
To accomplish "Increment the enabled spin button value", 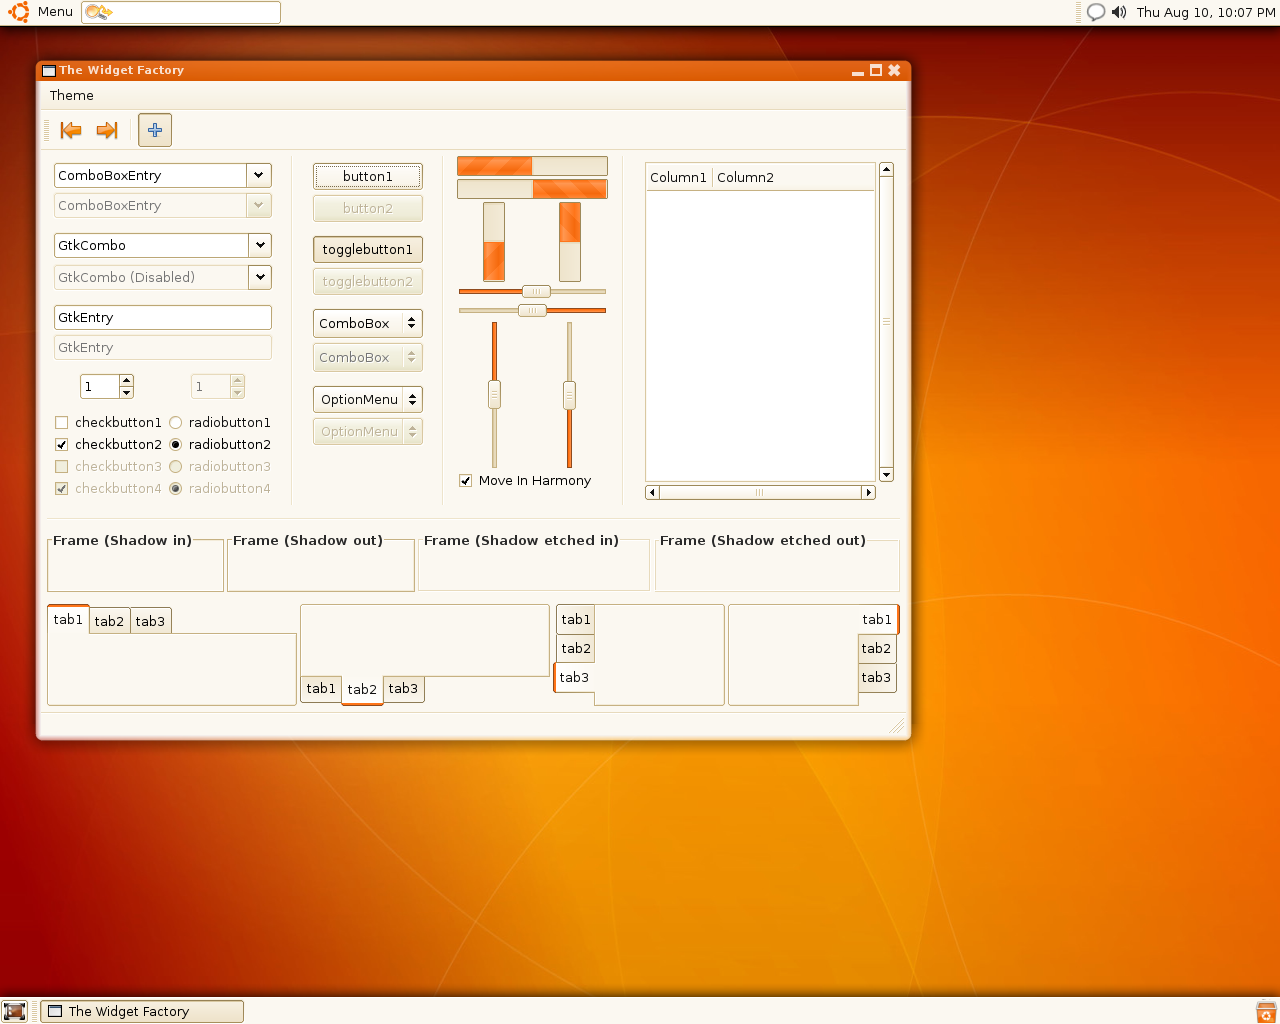I will 126,380.
